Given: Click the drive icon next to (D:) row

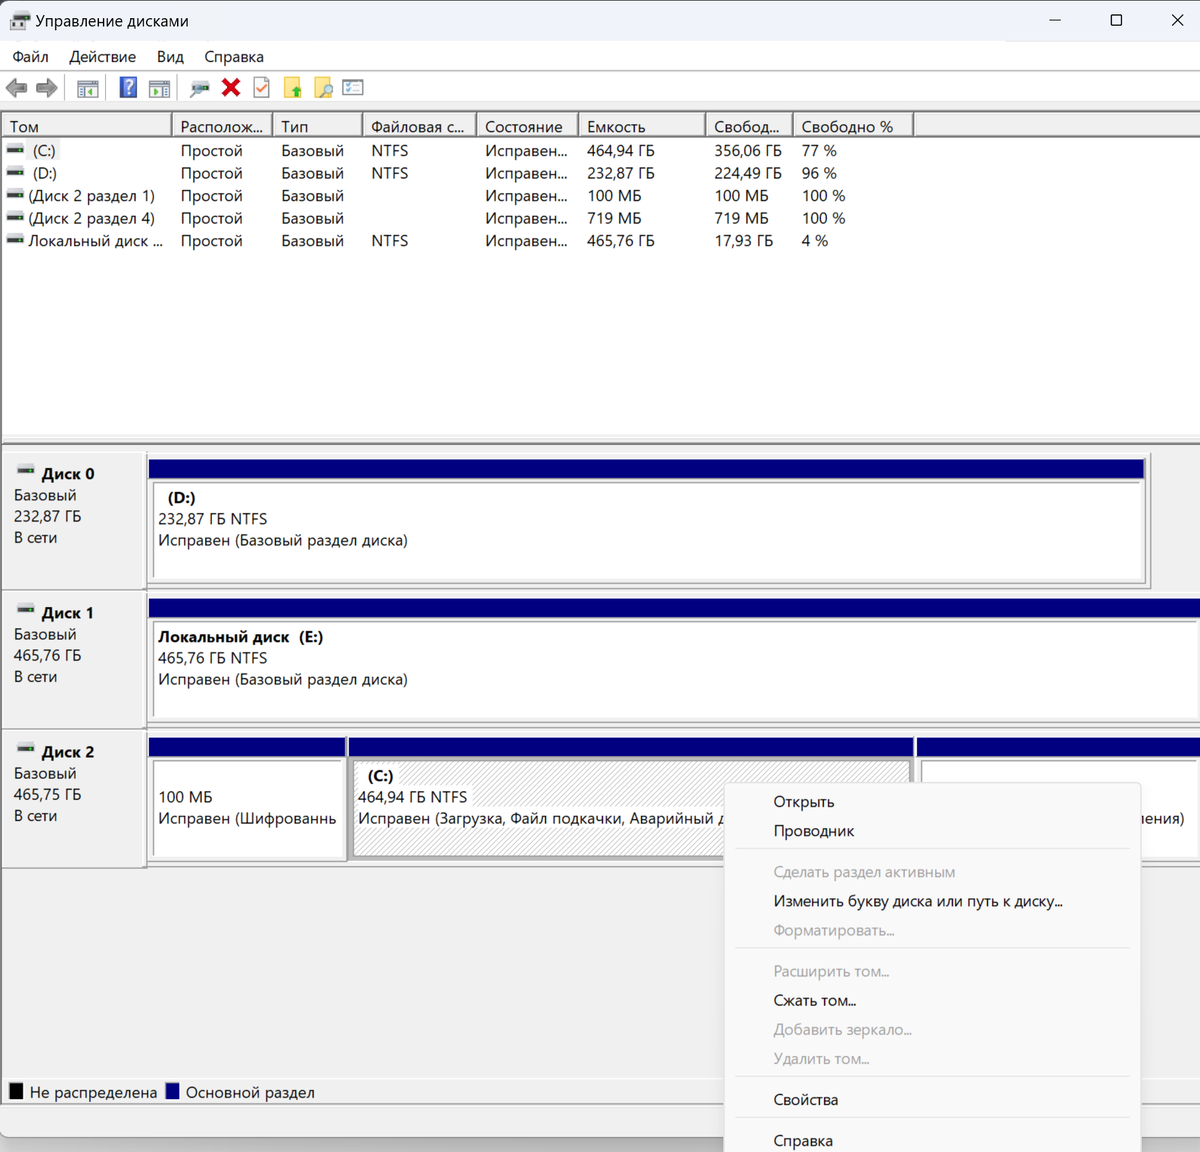Looking at the screenshot, I should [15, 173].
